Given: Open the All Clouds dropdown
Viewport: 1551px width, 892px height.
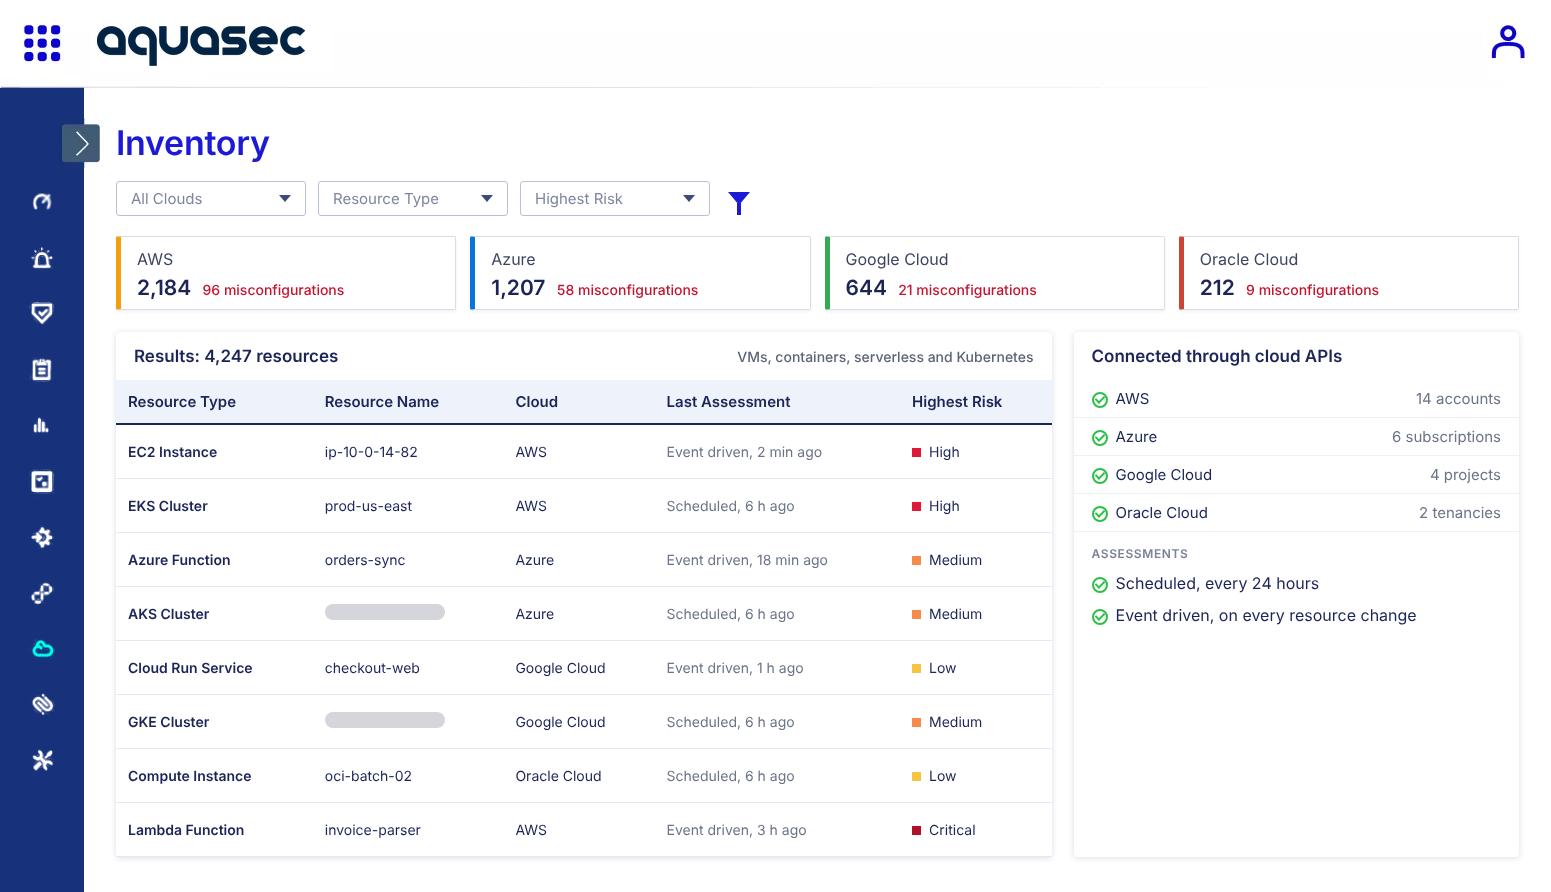Looking at the screenshot, I should (x=211, y=198).
